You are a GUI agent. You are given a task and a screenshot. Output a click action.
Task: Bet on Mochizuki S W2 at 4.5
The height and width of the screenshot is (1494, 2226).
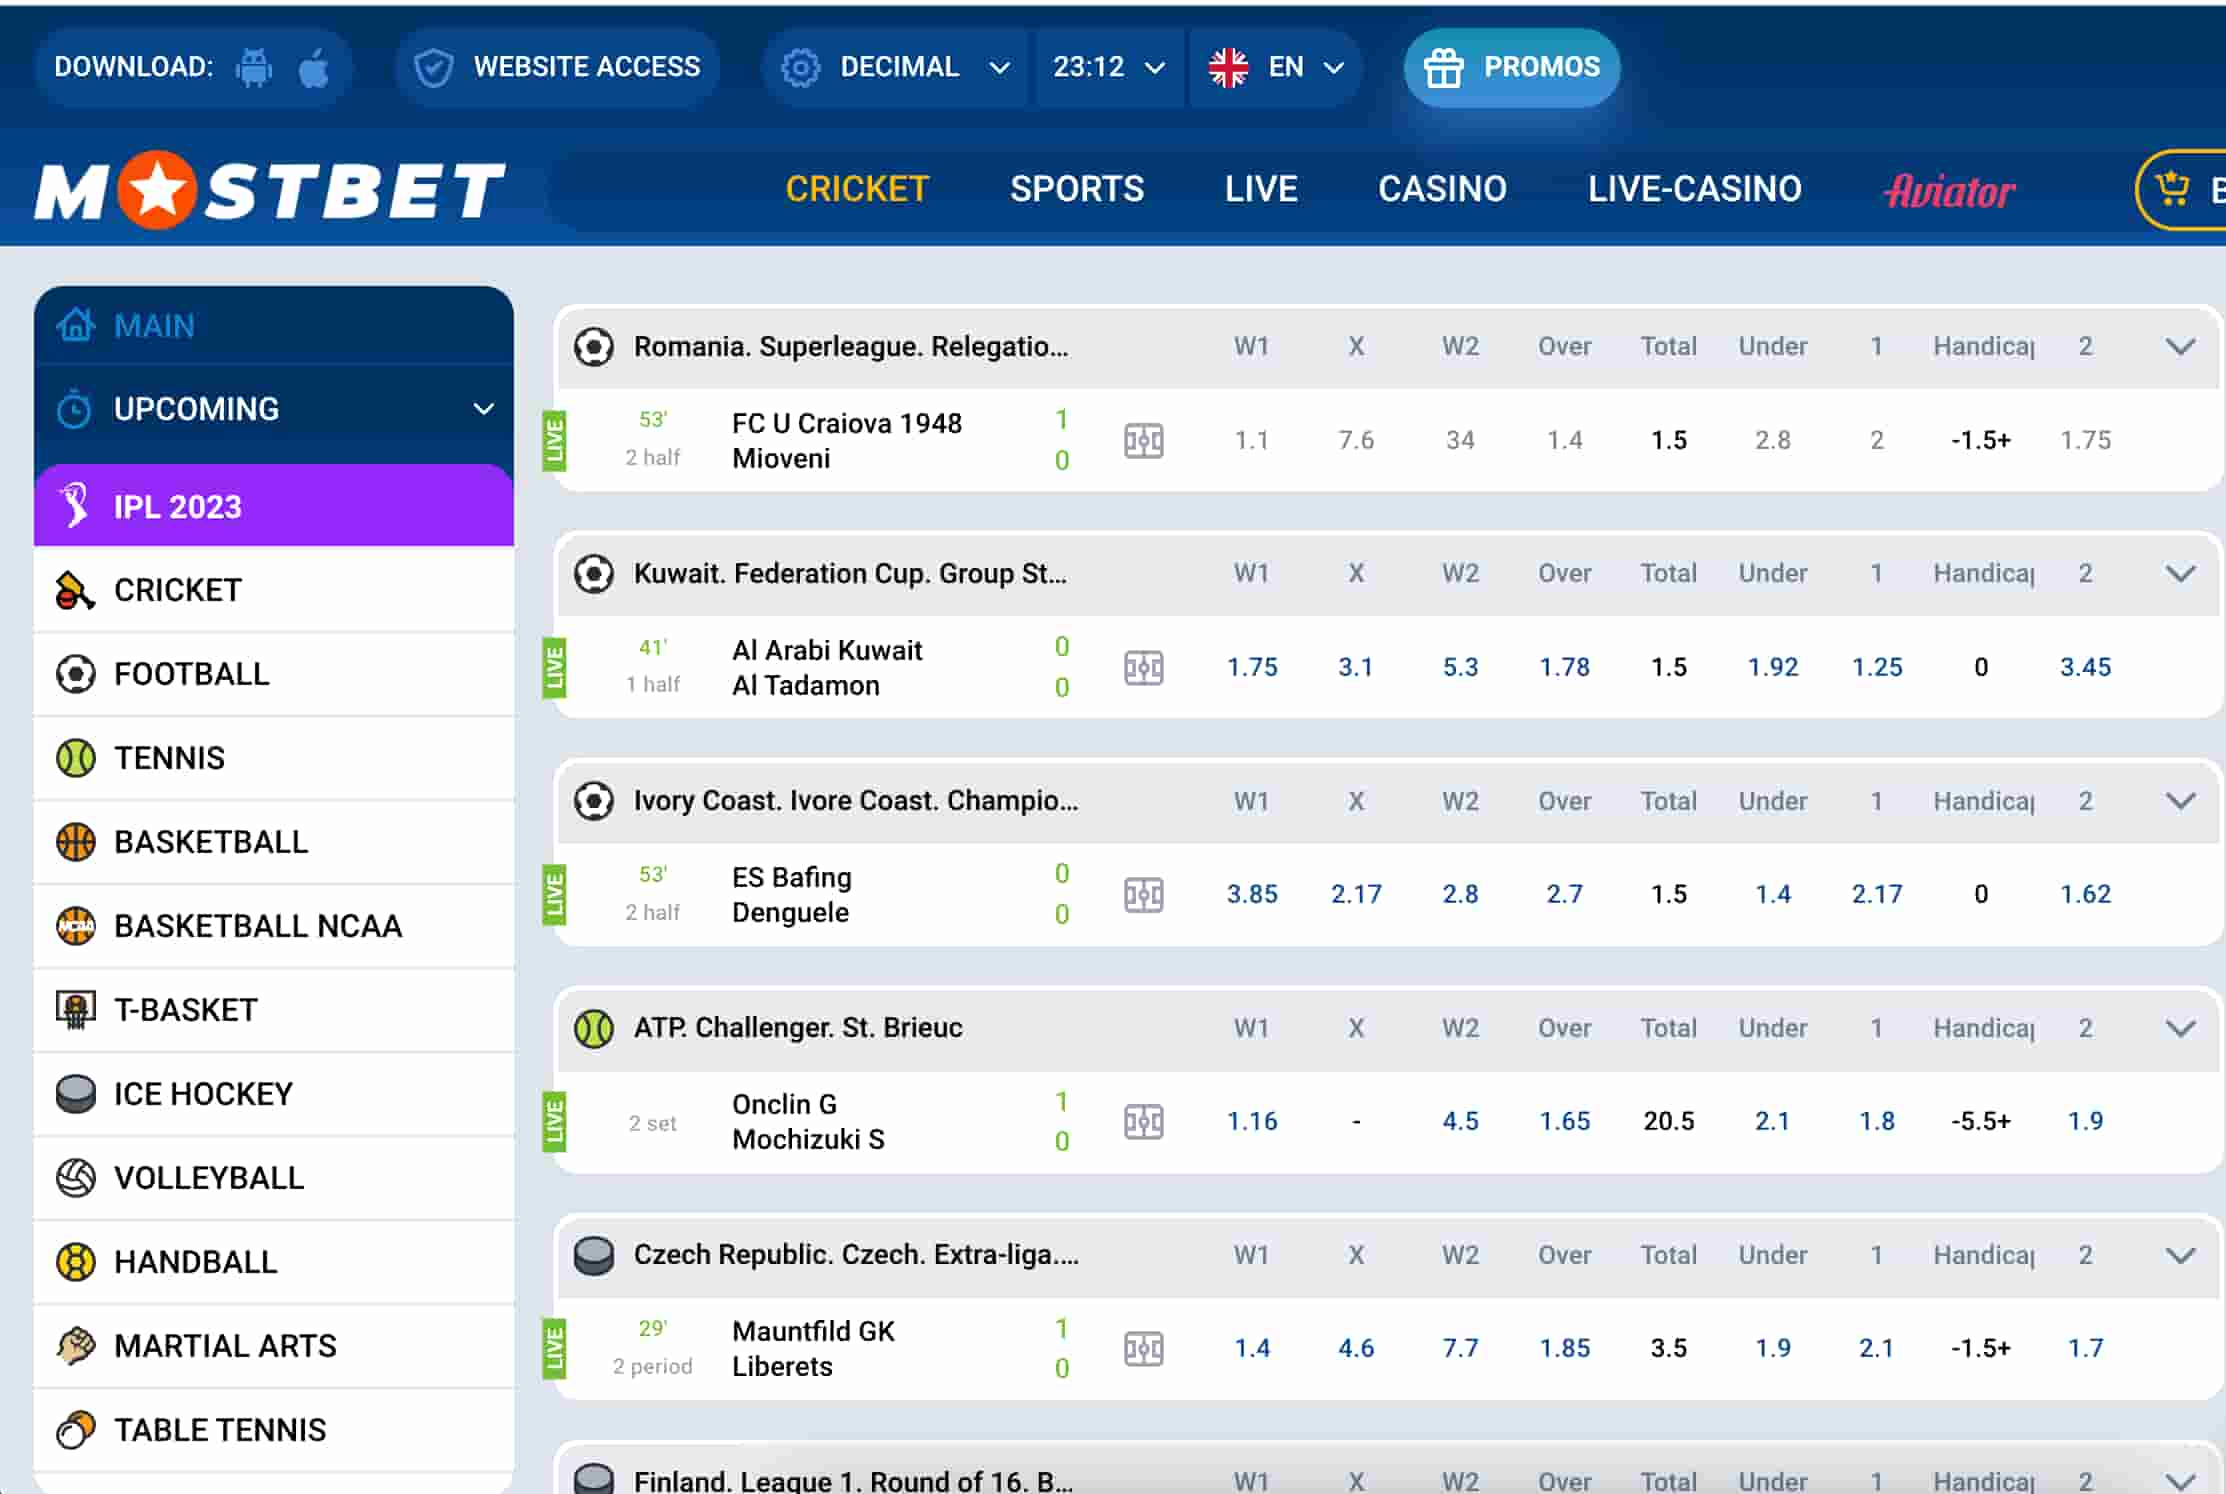(1460, 1121)
